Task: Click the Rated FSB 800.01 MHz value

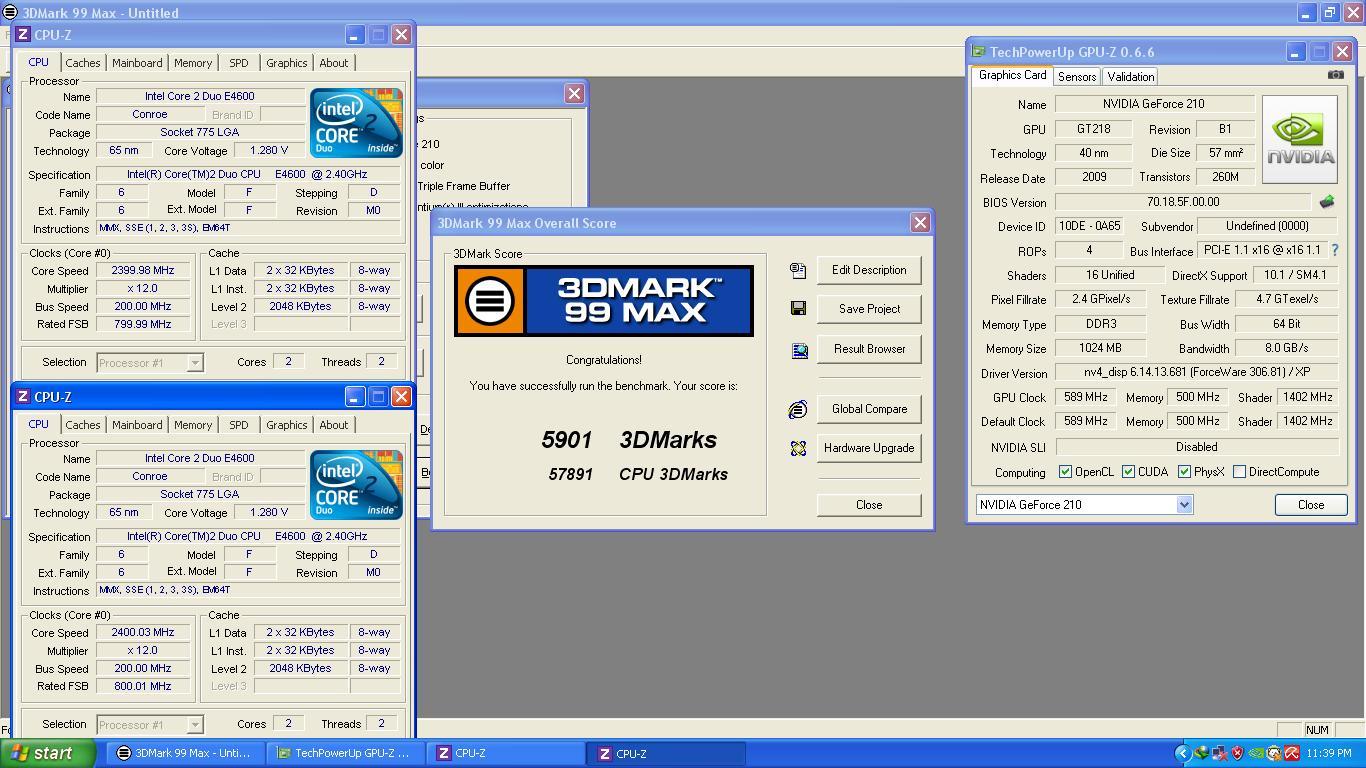Action: coord(143,686)
